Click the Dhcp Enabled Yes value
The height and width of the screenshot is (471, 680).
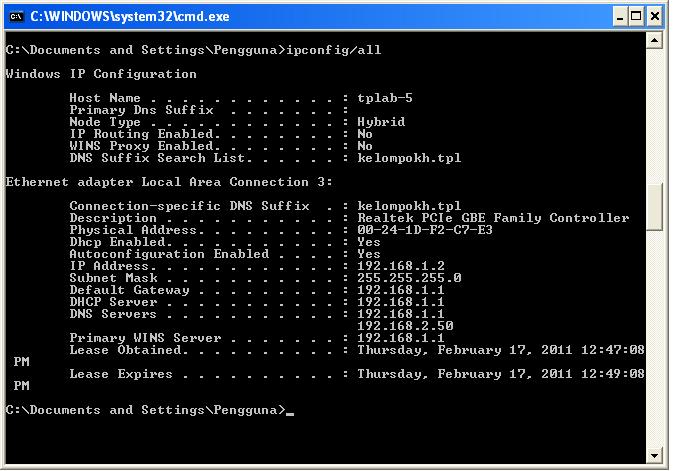point(369,242)
